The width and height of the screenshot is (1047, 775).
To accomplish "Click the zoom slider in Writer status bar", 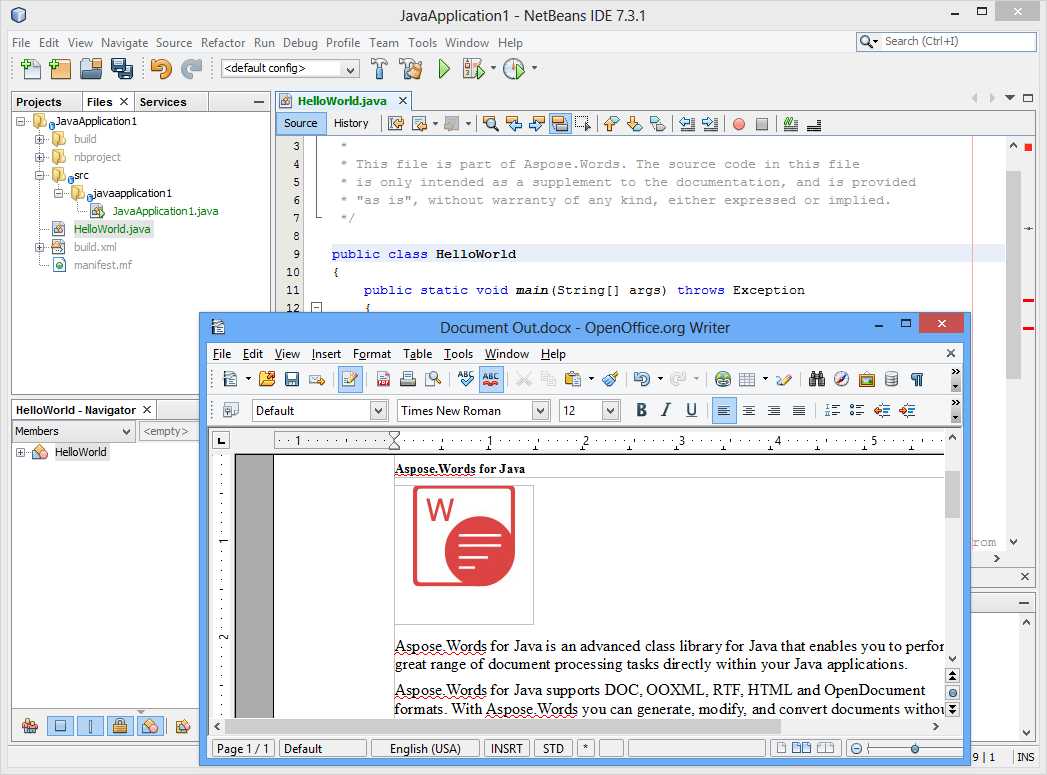I will click(915, 748).
